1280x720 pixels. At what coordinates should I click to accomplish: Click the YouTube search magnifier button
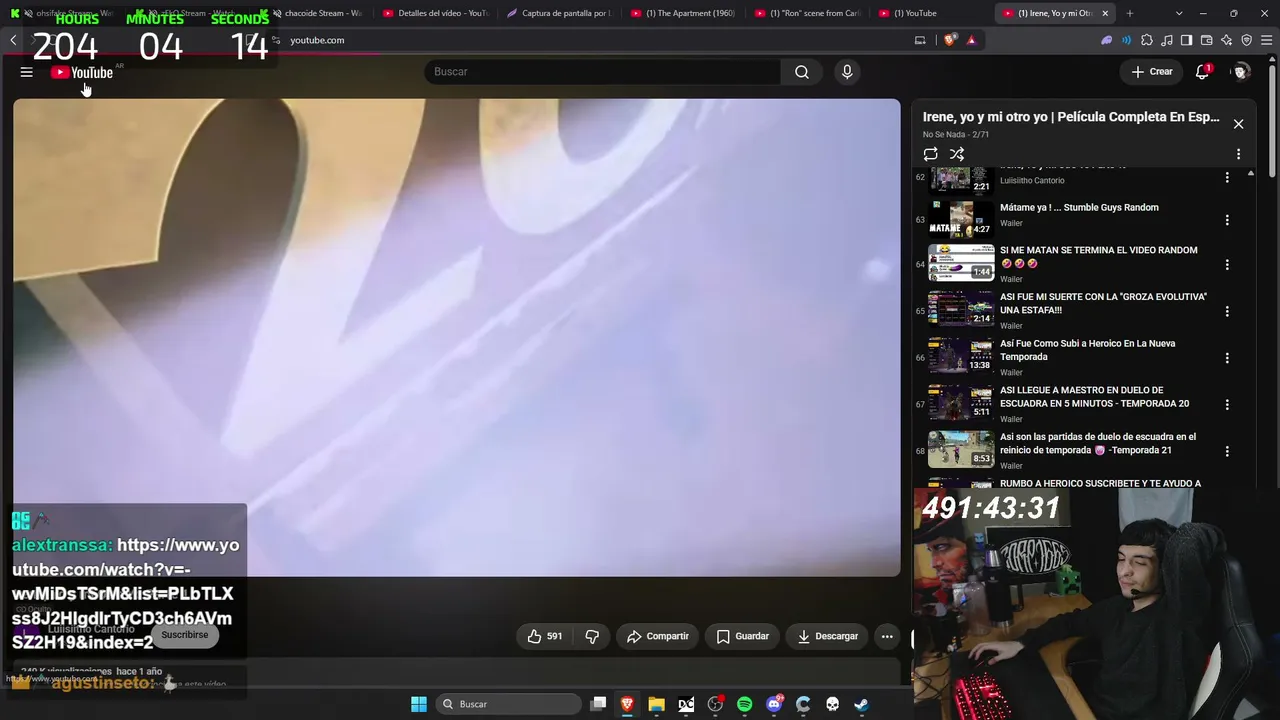802,72
